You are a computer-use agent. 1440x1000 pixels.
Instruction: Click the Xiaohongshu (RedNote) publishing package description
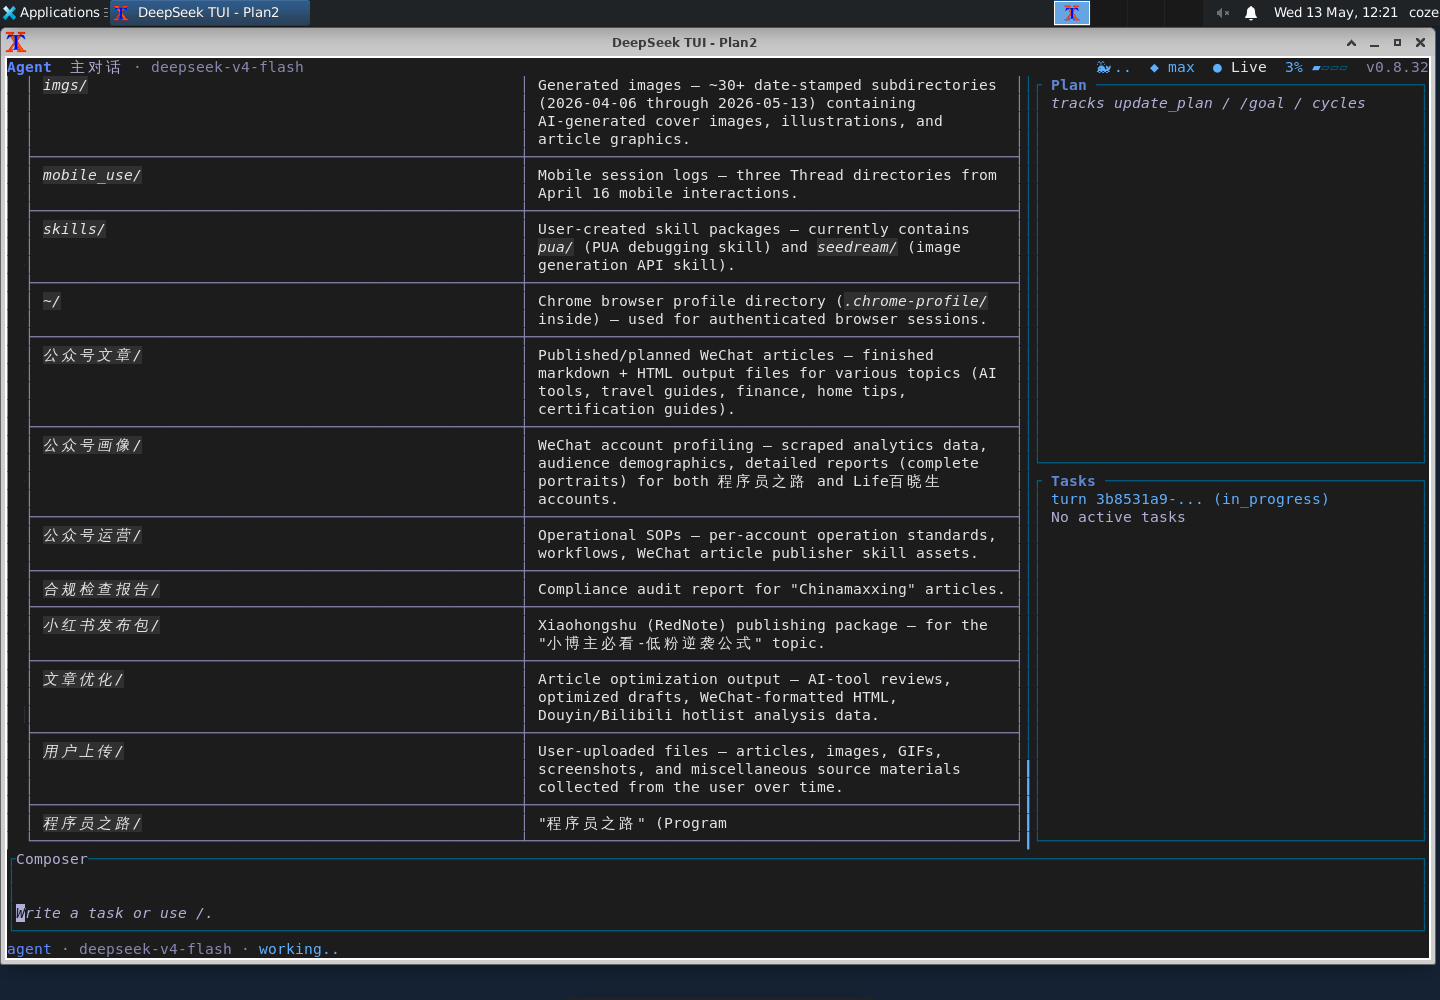[772, 634]
